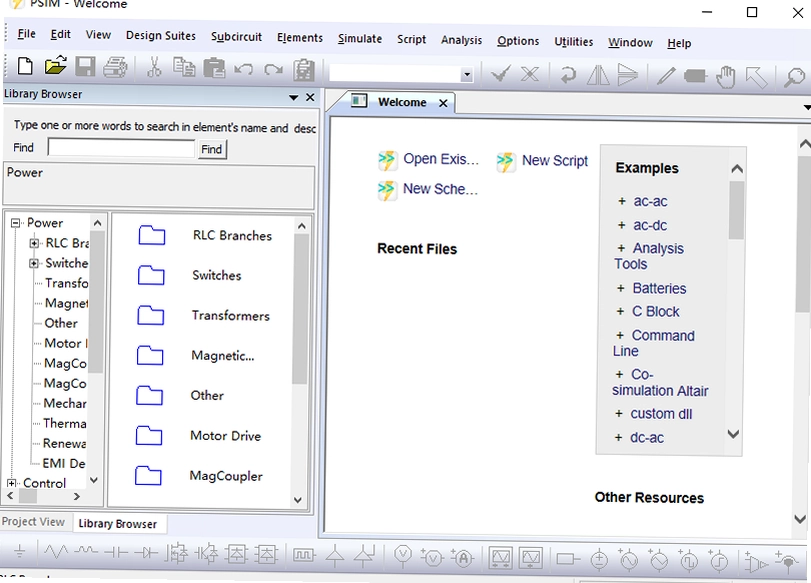Select the Hand pan tool
This screenshot has width=811, height=583.
tap(726, 77)
